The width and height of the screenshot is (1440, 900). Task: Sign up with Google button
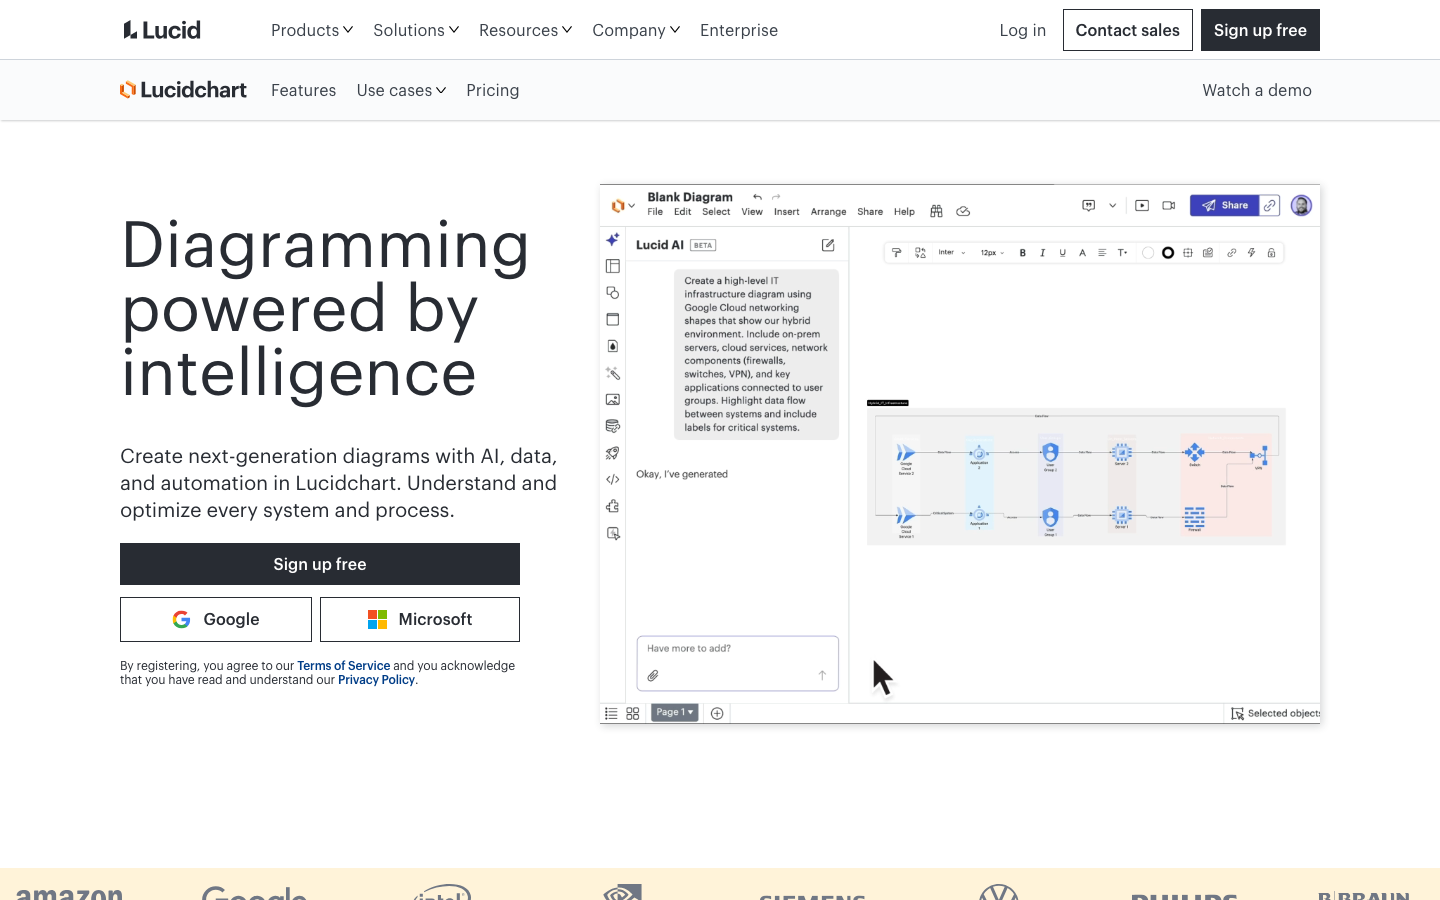[x=216, y=619]
